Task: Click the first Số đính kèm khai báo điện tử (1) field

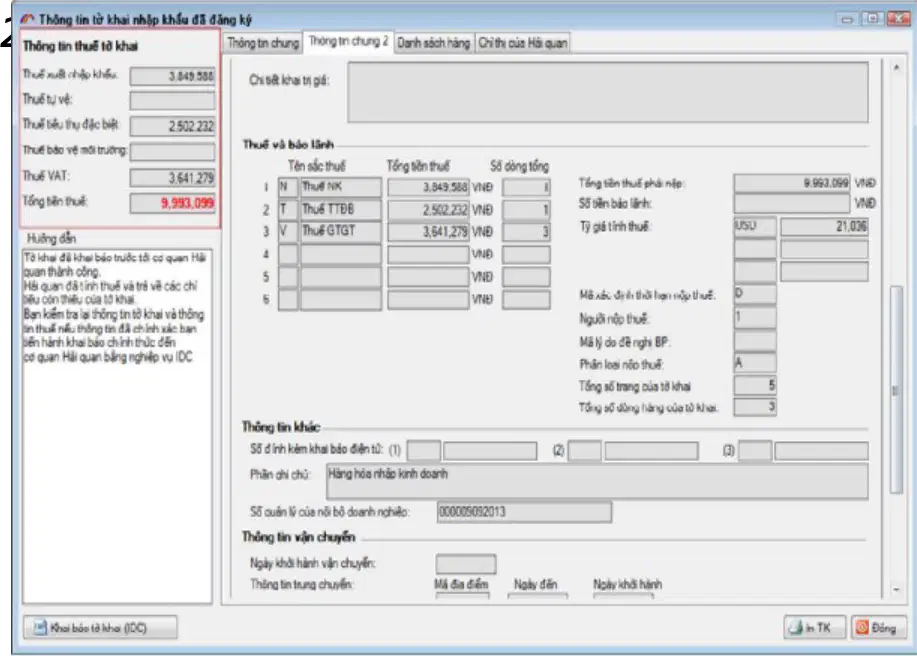Action: coord(423,451)
